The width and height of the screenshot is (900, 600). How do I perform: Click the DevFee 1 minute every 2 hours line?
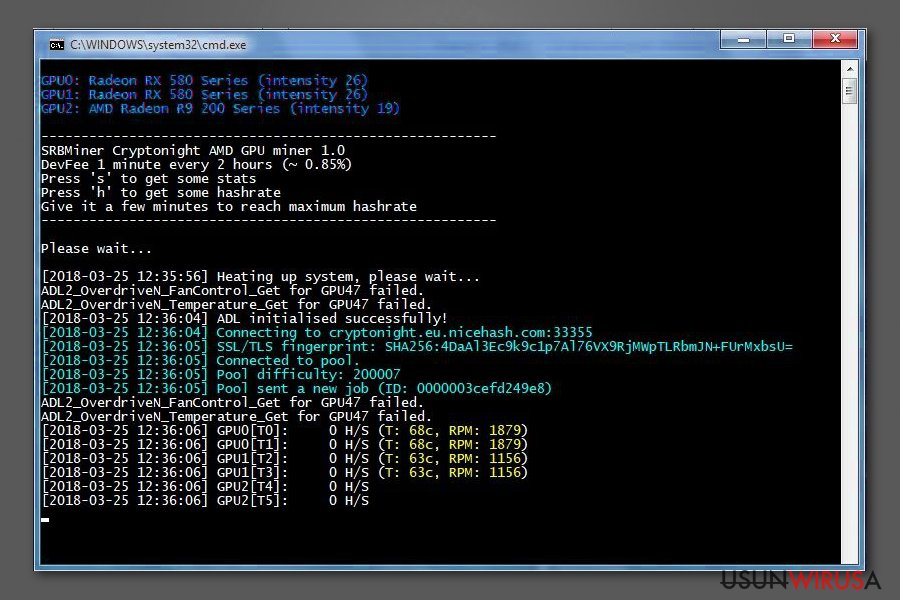pyautogui.click(x=196, y=164)
